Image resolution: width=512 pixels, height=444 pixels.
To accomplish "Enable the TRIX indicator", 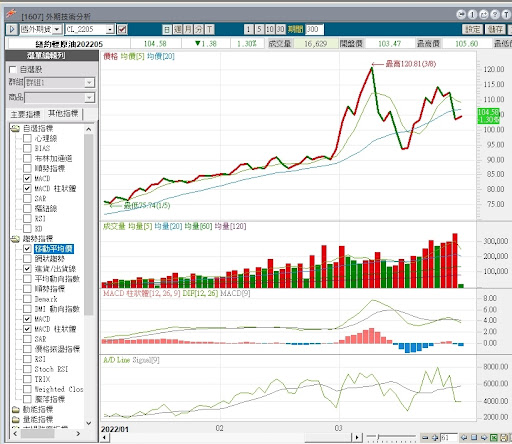I will [27, 379].
